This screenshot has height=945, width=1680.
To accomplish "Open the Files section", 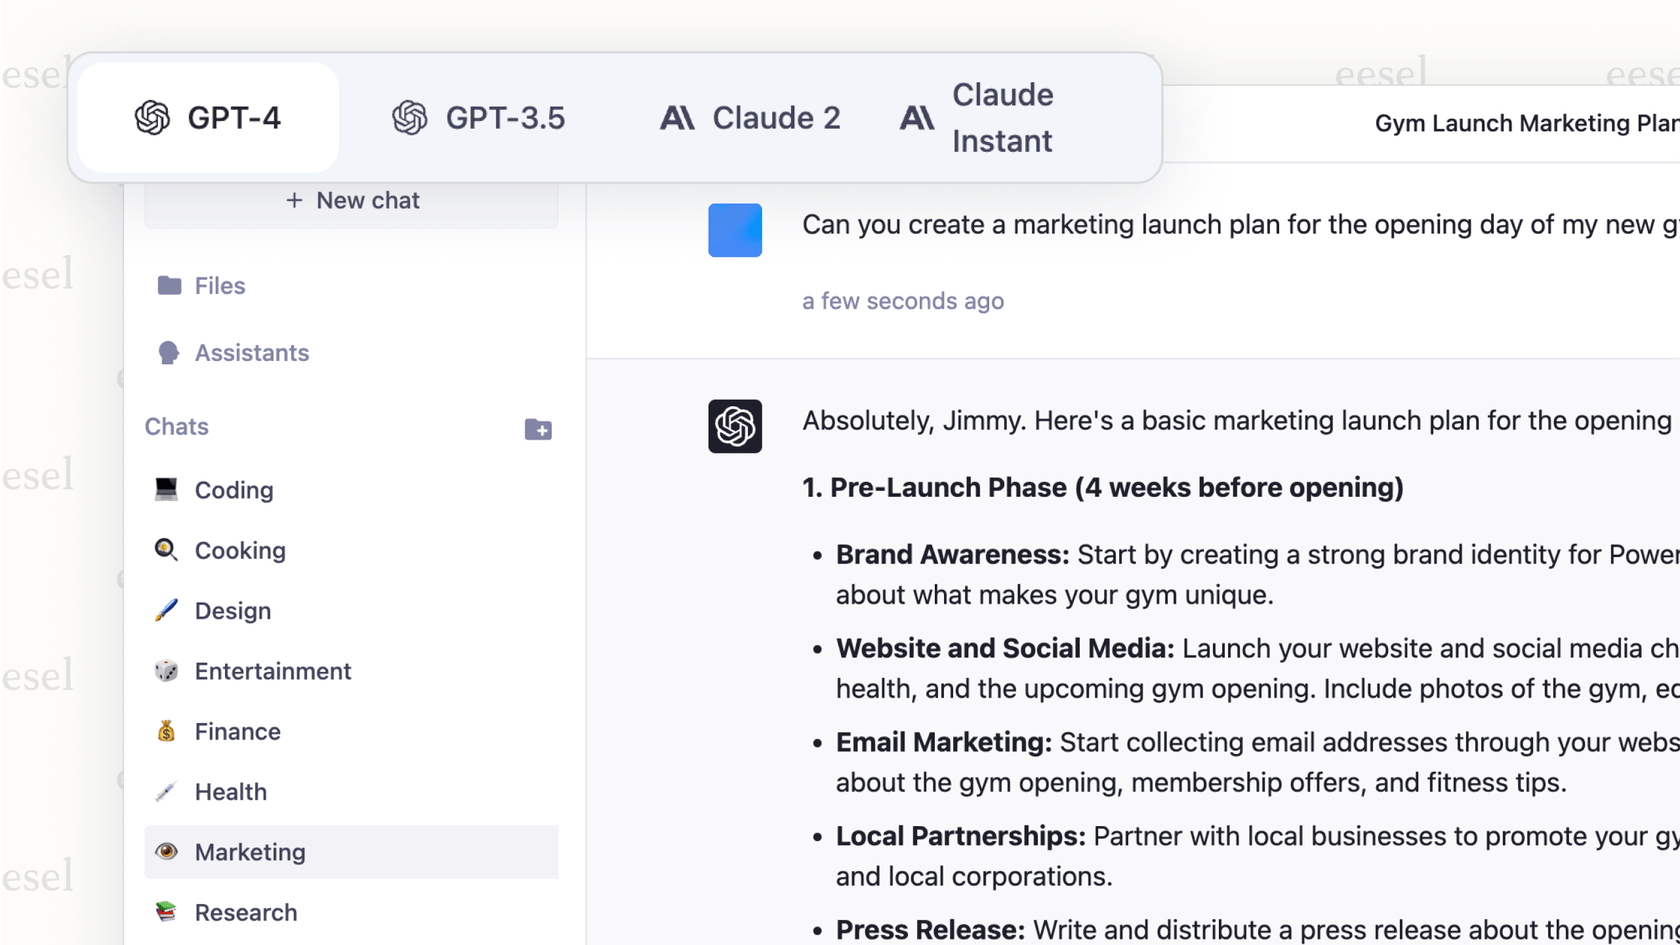I will click(x=219, y=286).
